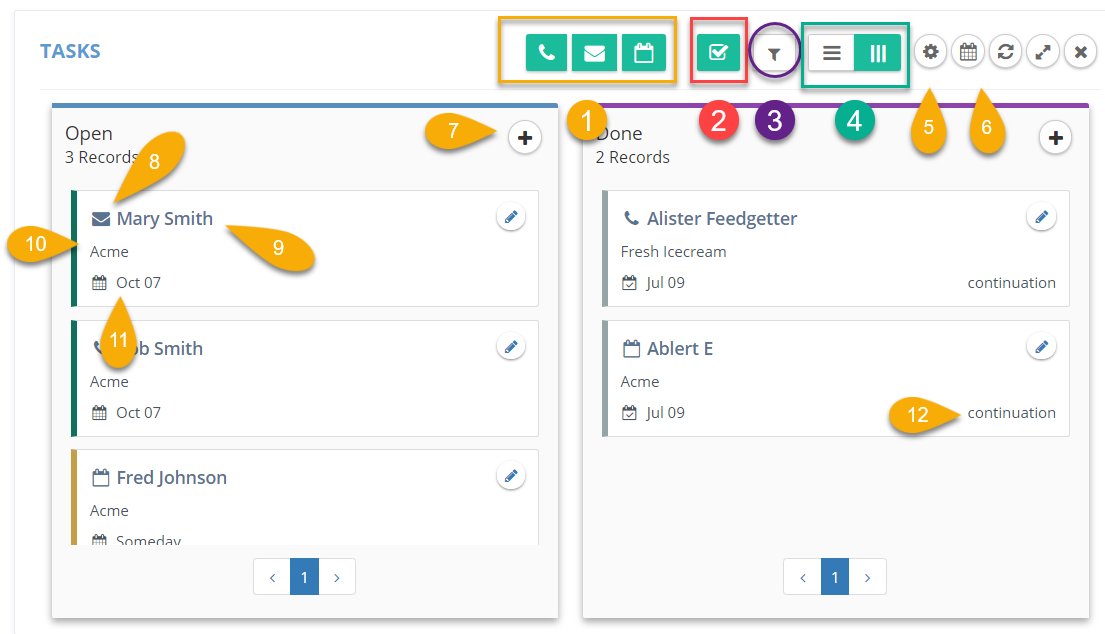
Task: Add new record in Done column
Action: click(1056, 137)
